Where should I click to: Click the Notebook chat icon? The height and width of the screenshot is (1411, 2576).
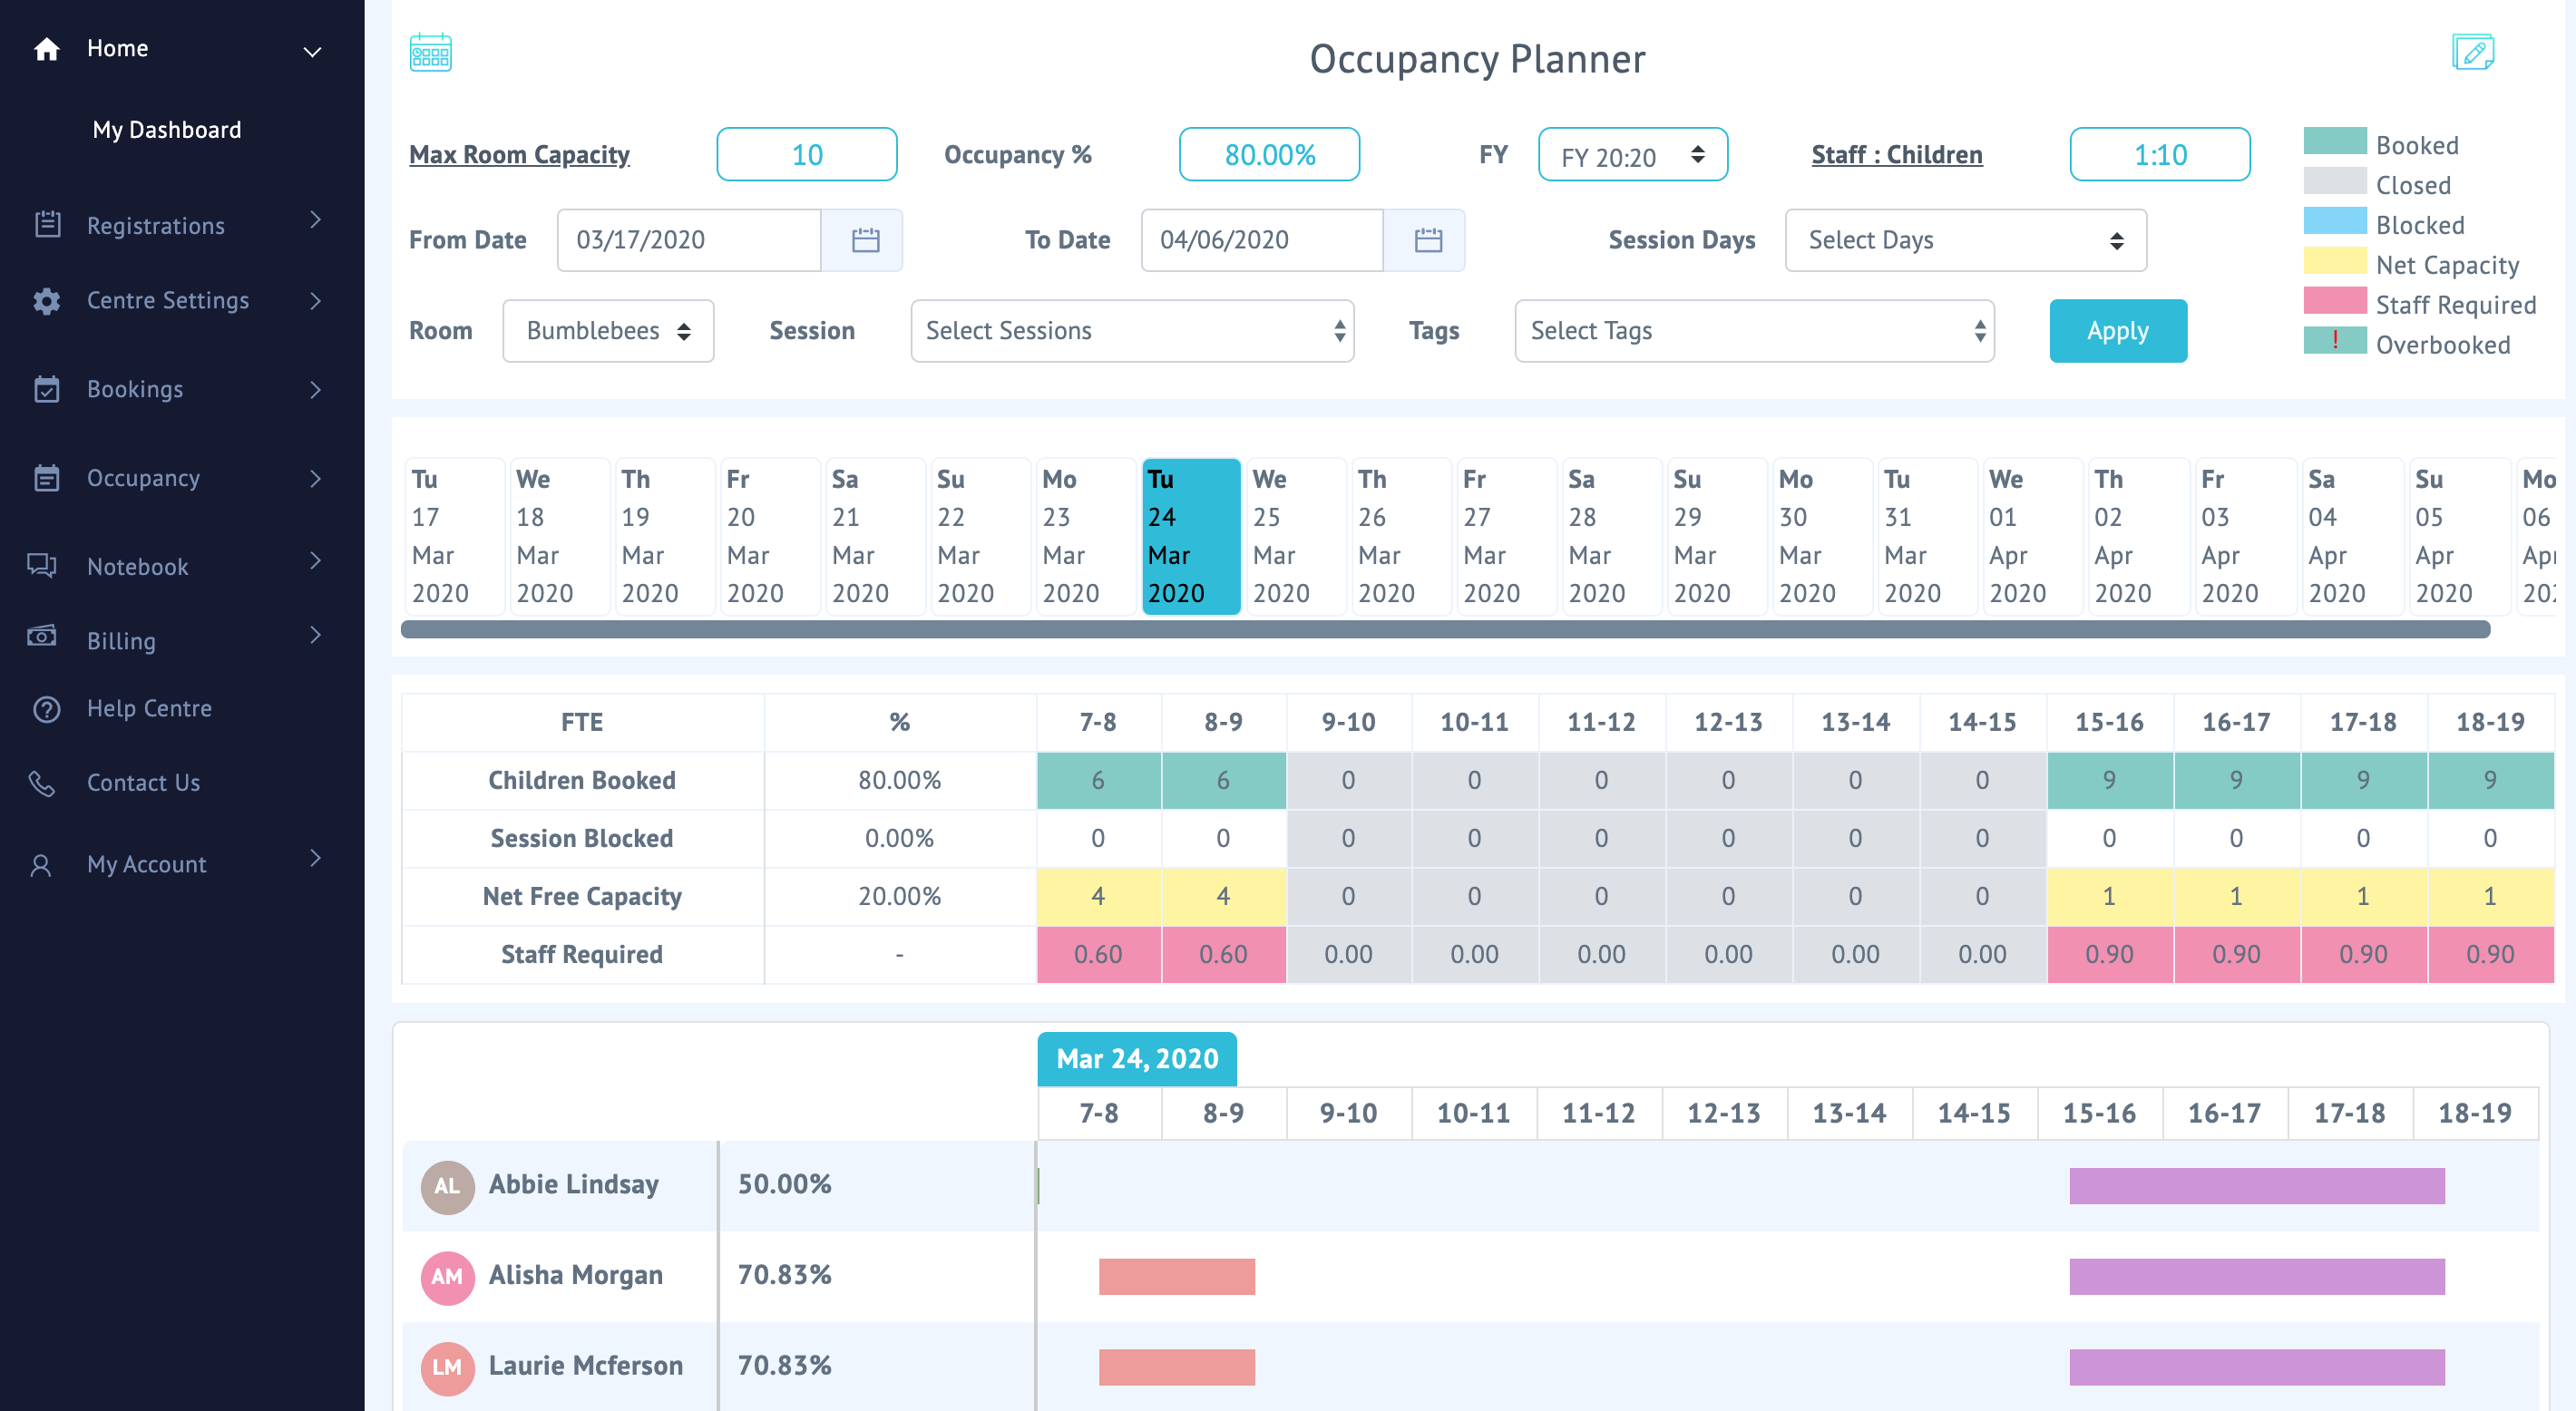click(42, 565)
